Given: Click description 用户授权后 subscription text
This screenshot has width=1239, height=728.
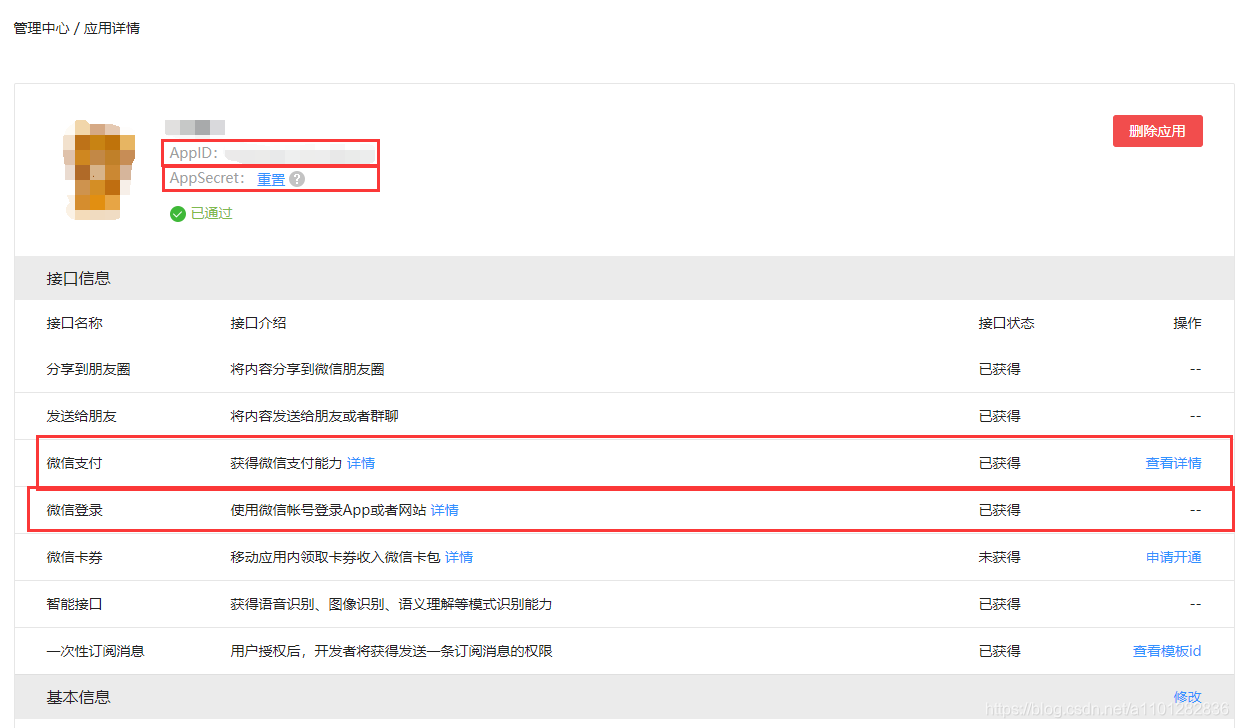Looking at the screenshot, I should click(x=391, y=651).
